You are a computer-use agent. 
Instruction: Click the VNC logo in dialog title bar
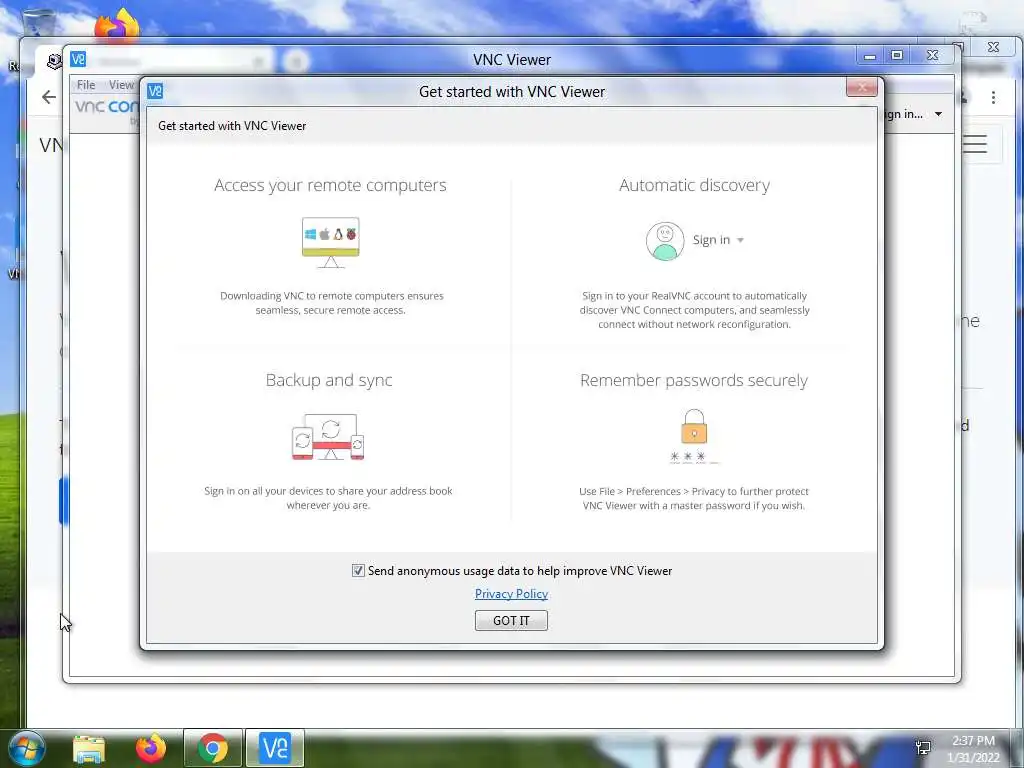coord(155,91)
